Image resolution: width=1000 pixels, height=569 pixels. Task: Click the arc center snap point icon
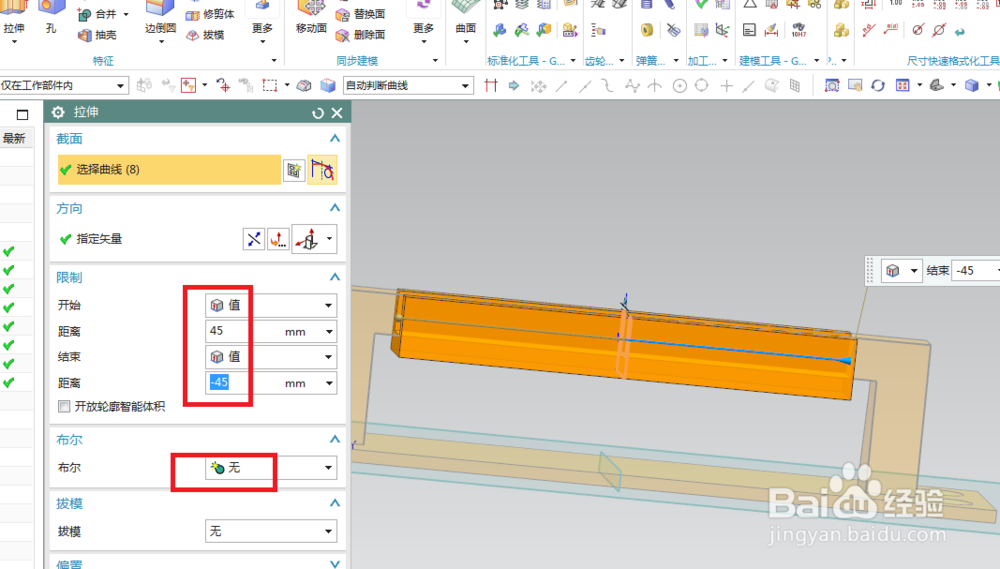point(680,85)
